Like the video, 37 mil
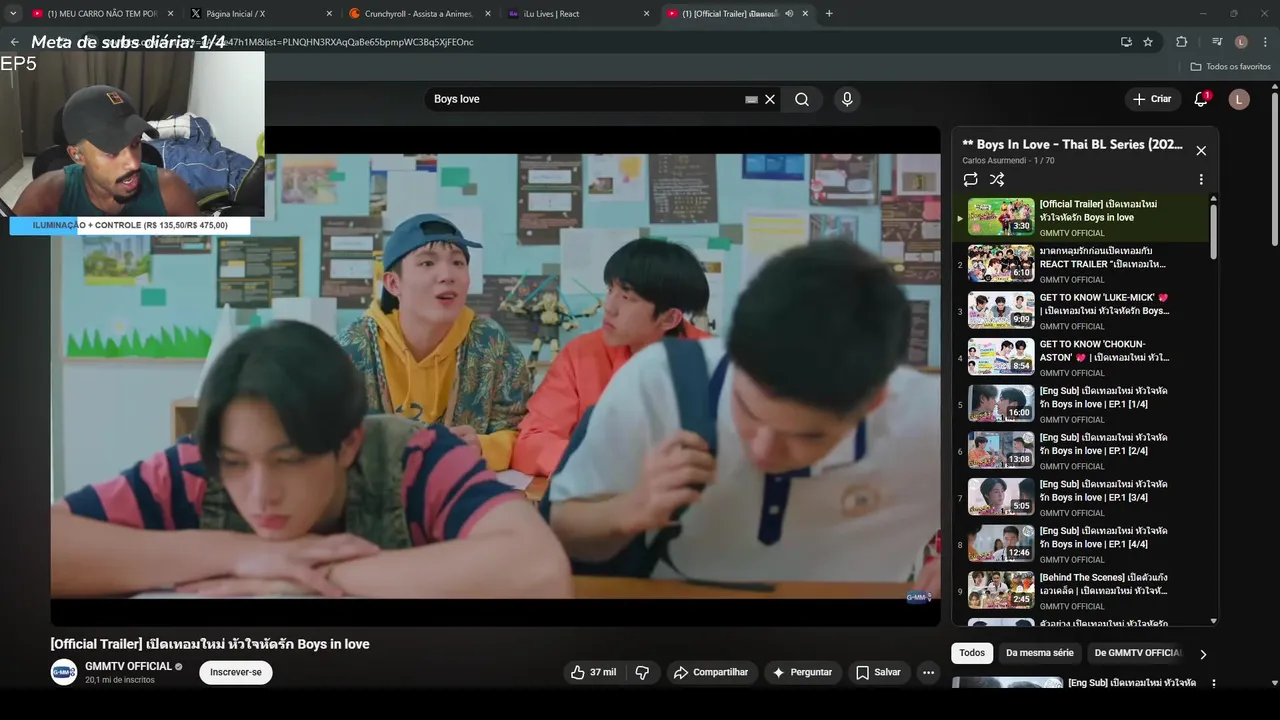 tap(592, 672)
